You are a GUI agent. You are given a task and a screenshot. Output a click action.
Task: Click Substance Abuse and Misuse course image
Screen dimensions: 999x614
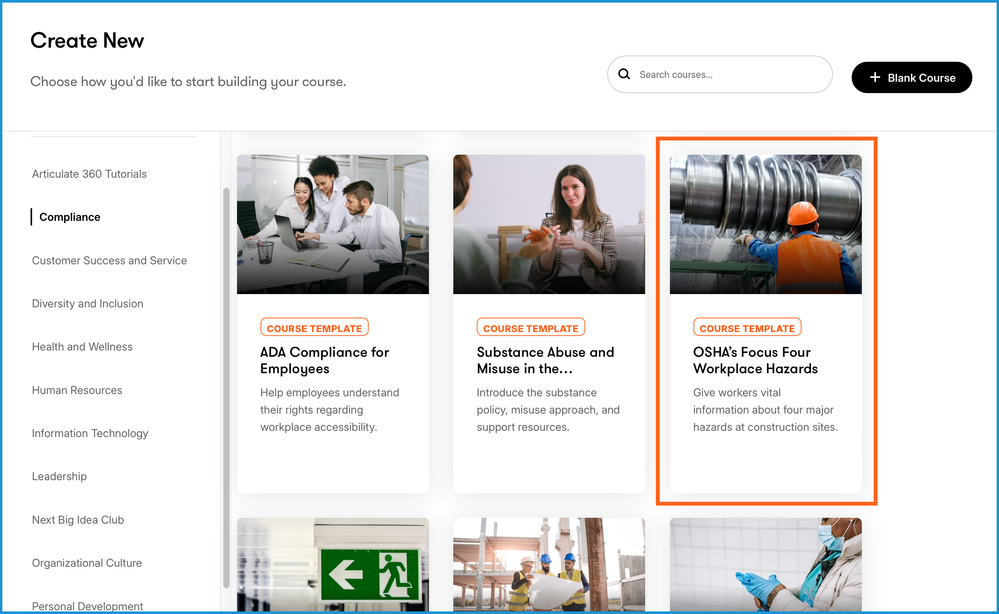548,224
